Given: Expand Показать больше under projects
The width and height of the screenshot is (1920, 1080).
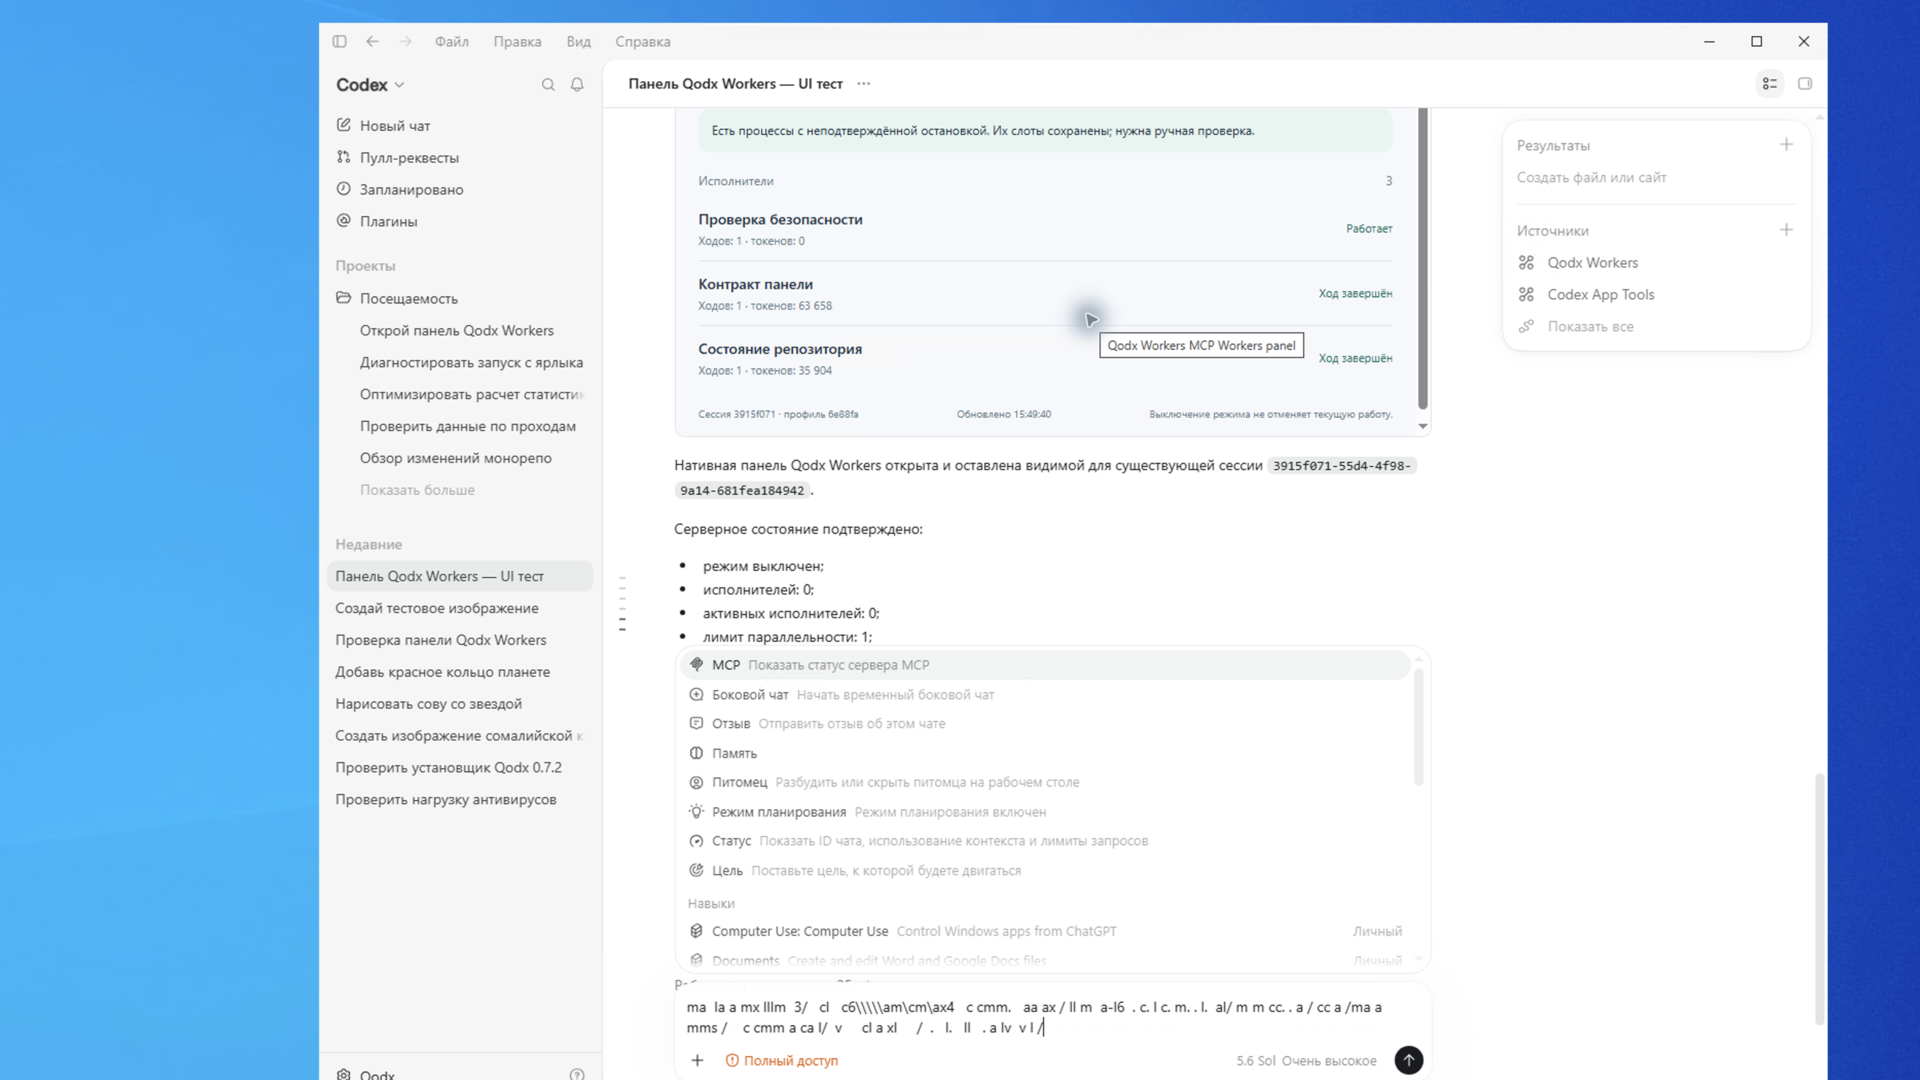Looking at the screenshot, I should pyautogui.click(x=417, y=490).
